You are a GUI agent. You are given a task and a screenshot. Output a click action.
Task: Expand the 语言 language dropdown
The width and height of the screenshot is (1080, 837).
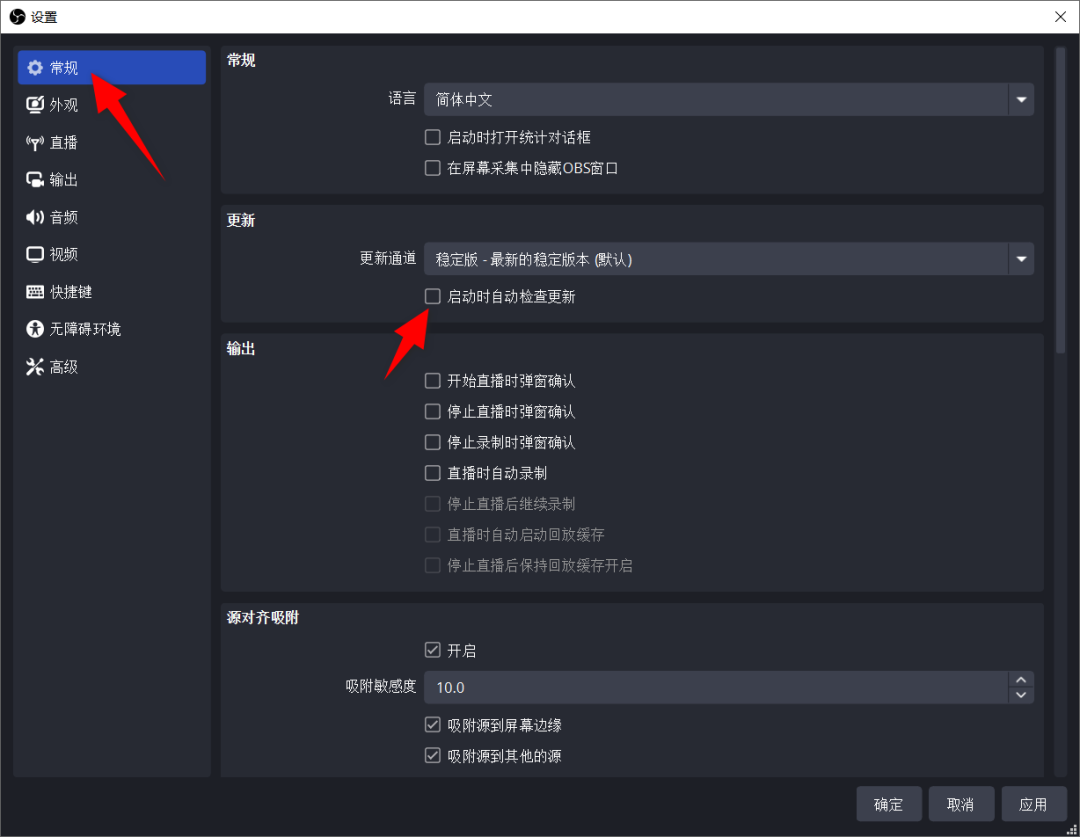pos(729,99)
